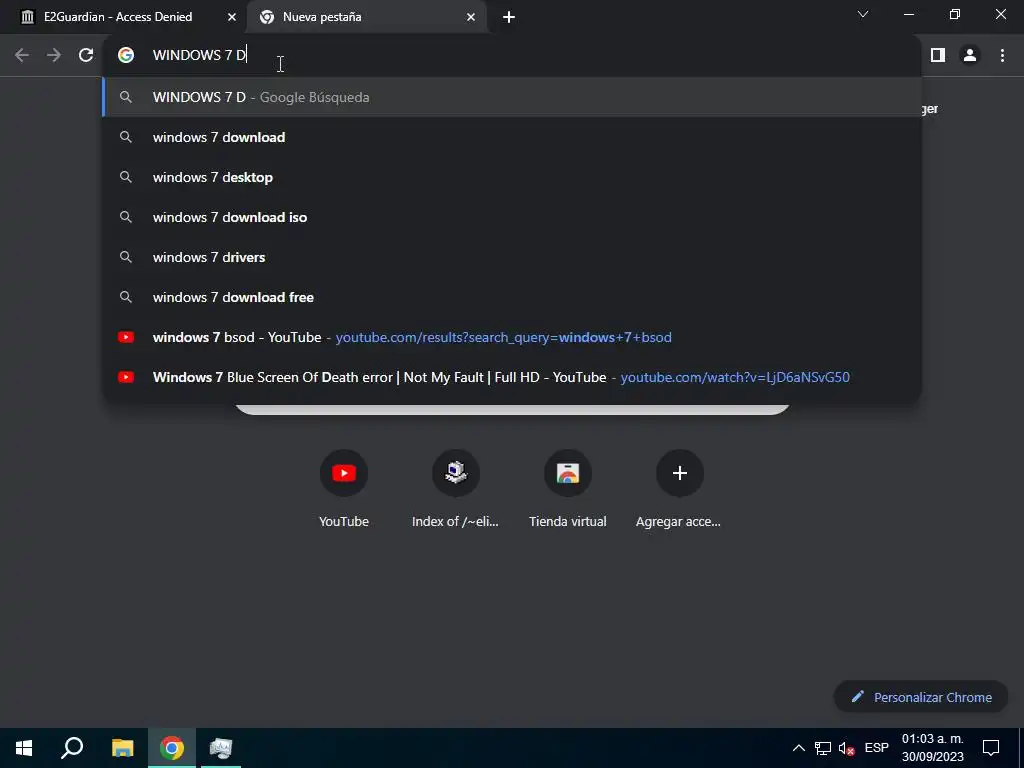Viewport: 1024px width, 768px height.
Task: Close the Nueva pestaña tab
Action: pyautogui.click(x=471, y=17)
